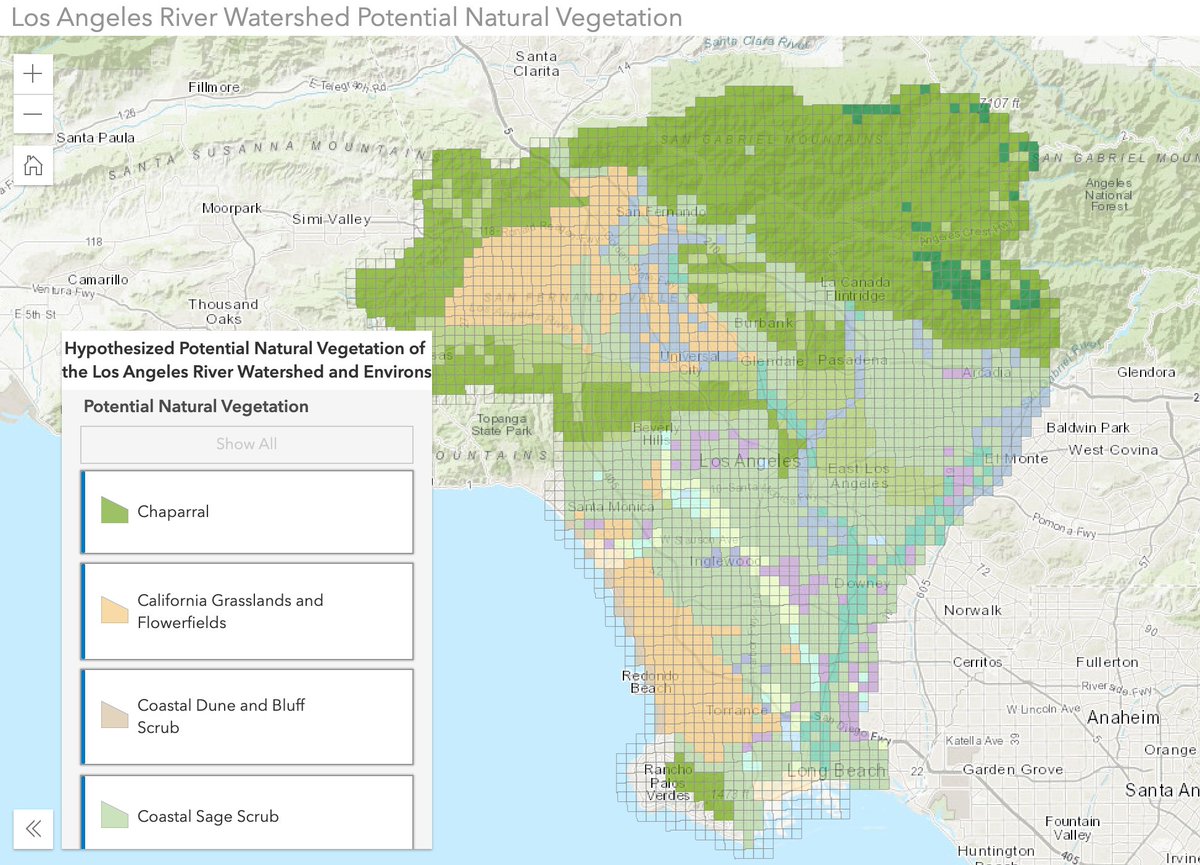Click the Fullerton map label
The width and height of the screenshot is (1200, 865).
point(1107,662)
